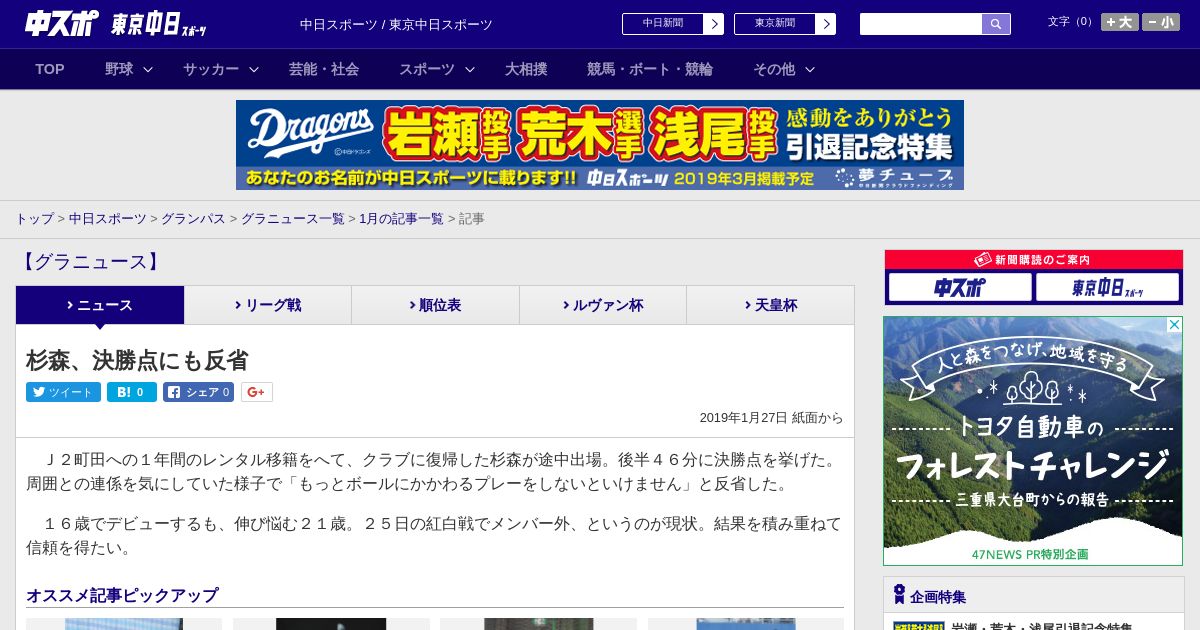The width and height of the screenshot is (1200, 630).
Task: Go to 中日スポーツ in the breadcrumb
Action: click(108, 218)
